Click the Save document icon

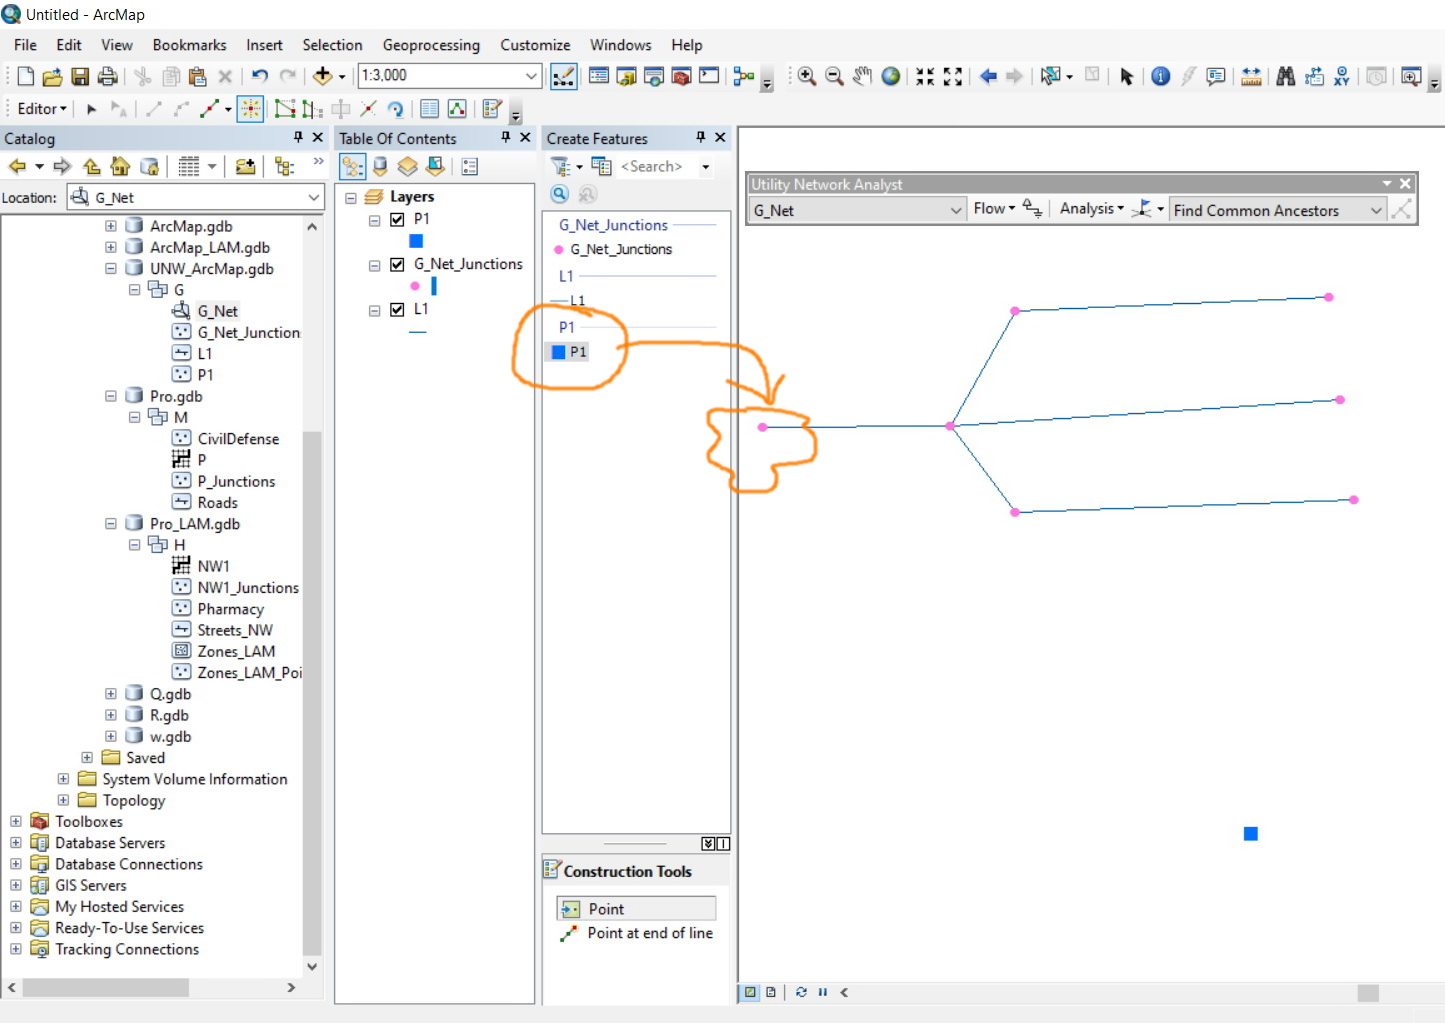80,76
